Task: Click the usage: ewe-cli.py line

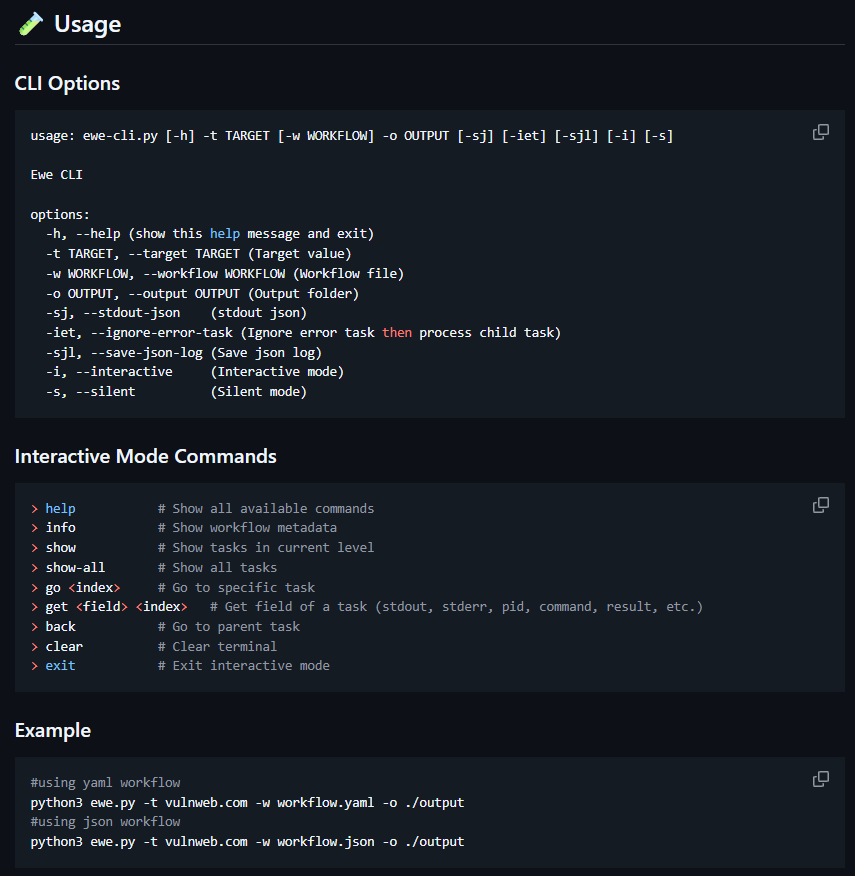Action: click(352, 136)
